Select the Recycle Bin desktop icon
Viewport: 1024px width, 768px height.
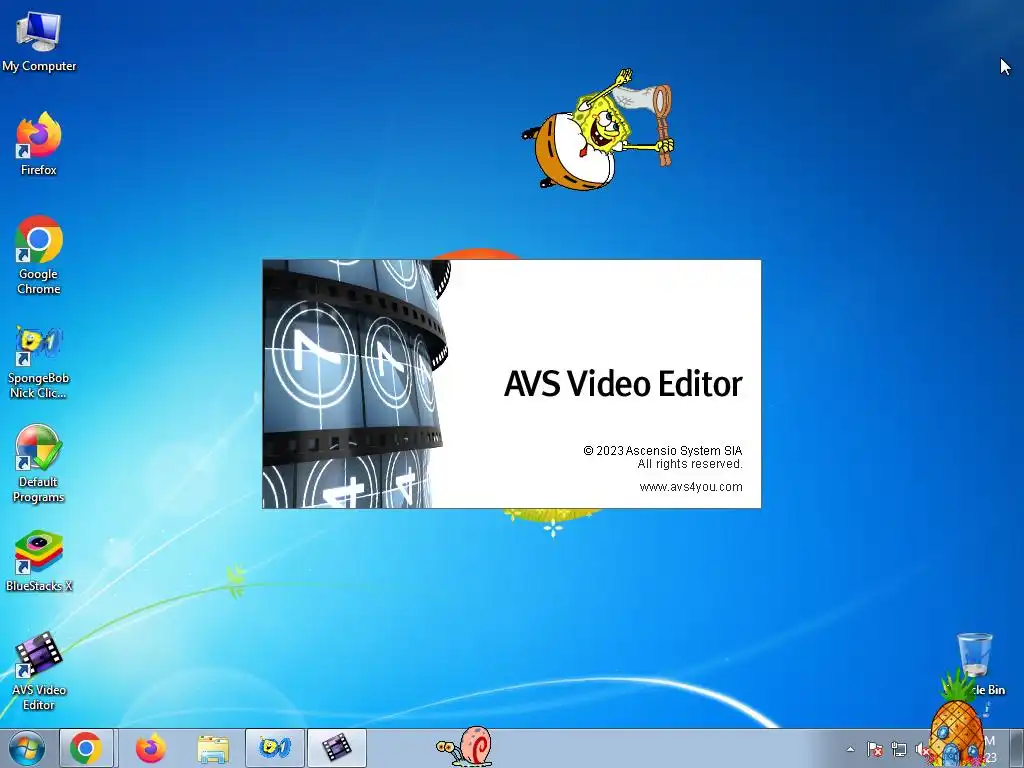point(976,663)
